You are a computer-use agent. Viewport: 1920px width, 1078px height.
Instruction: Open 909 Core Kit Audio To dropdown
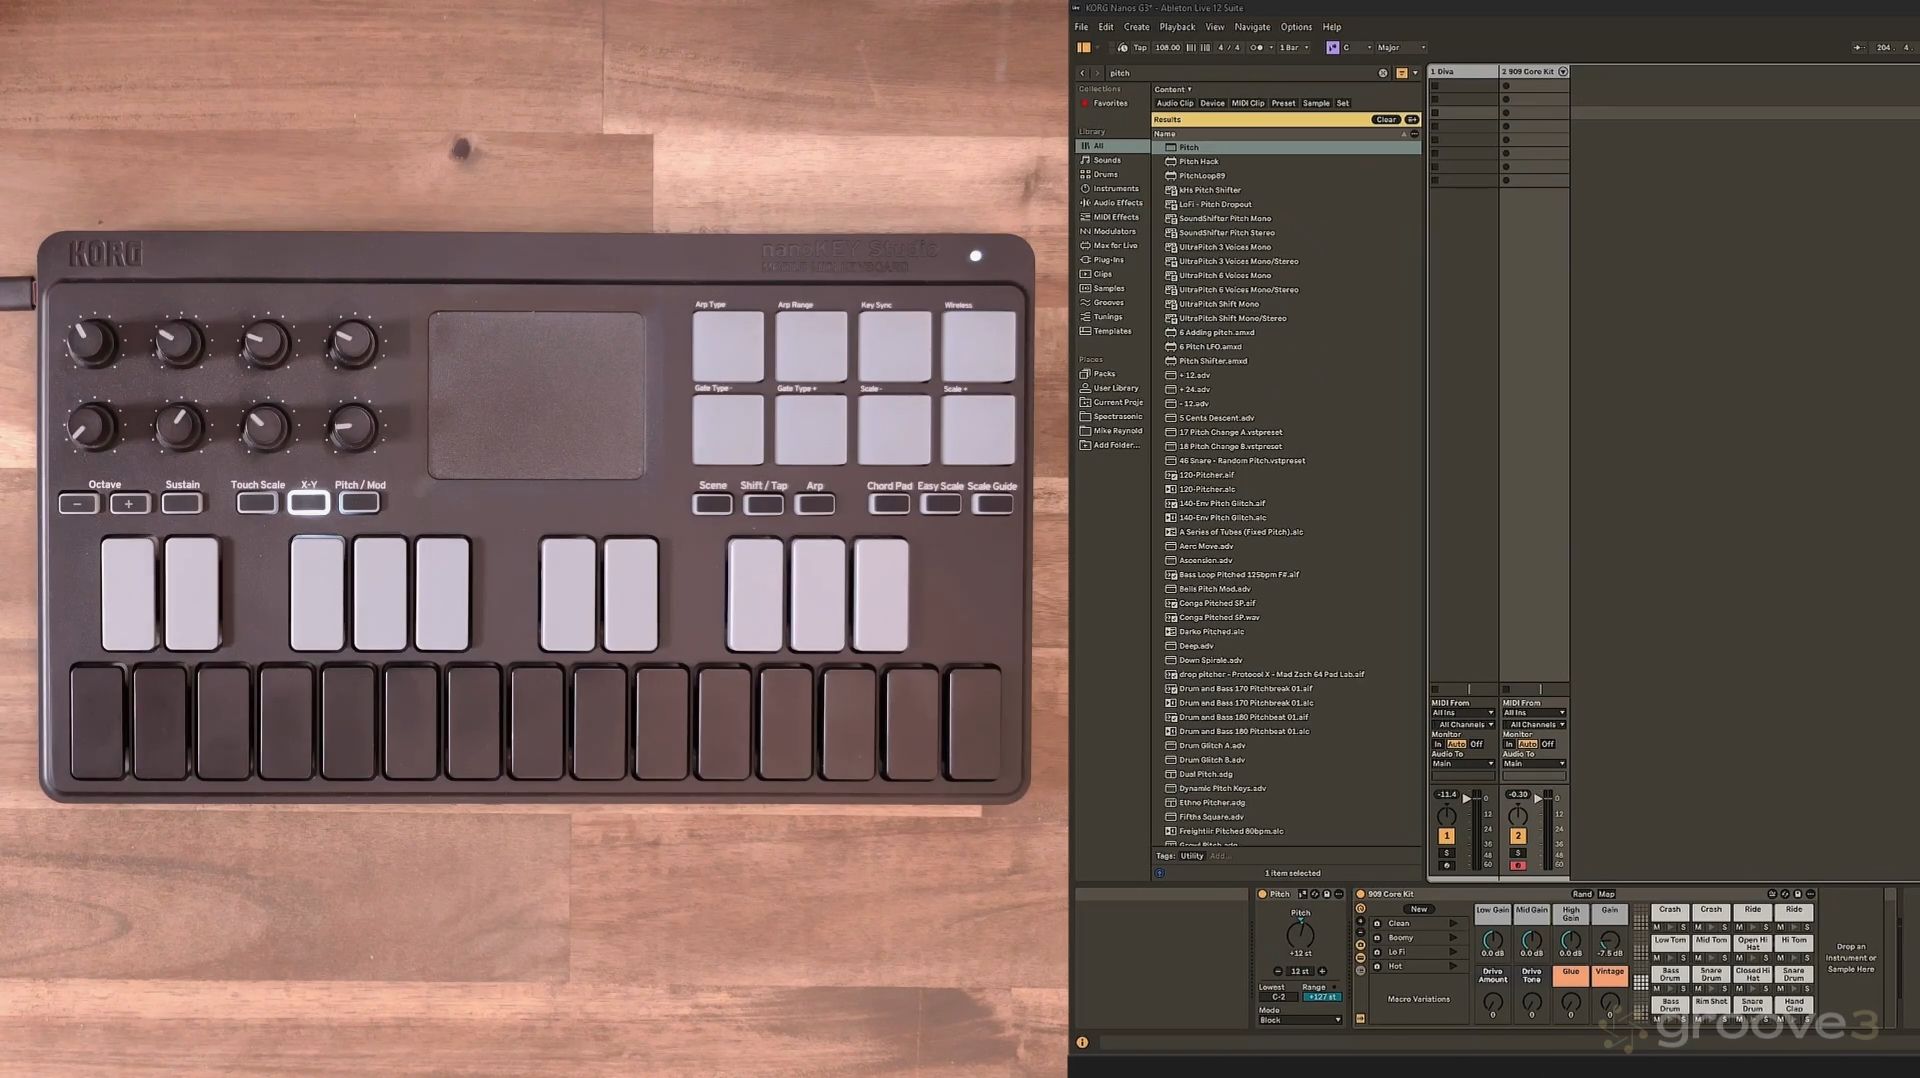(1534, 764)
